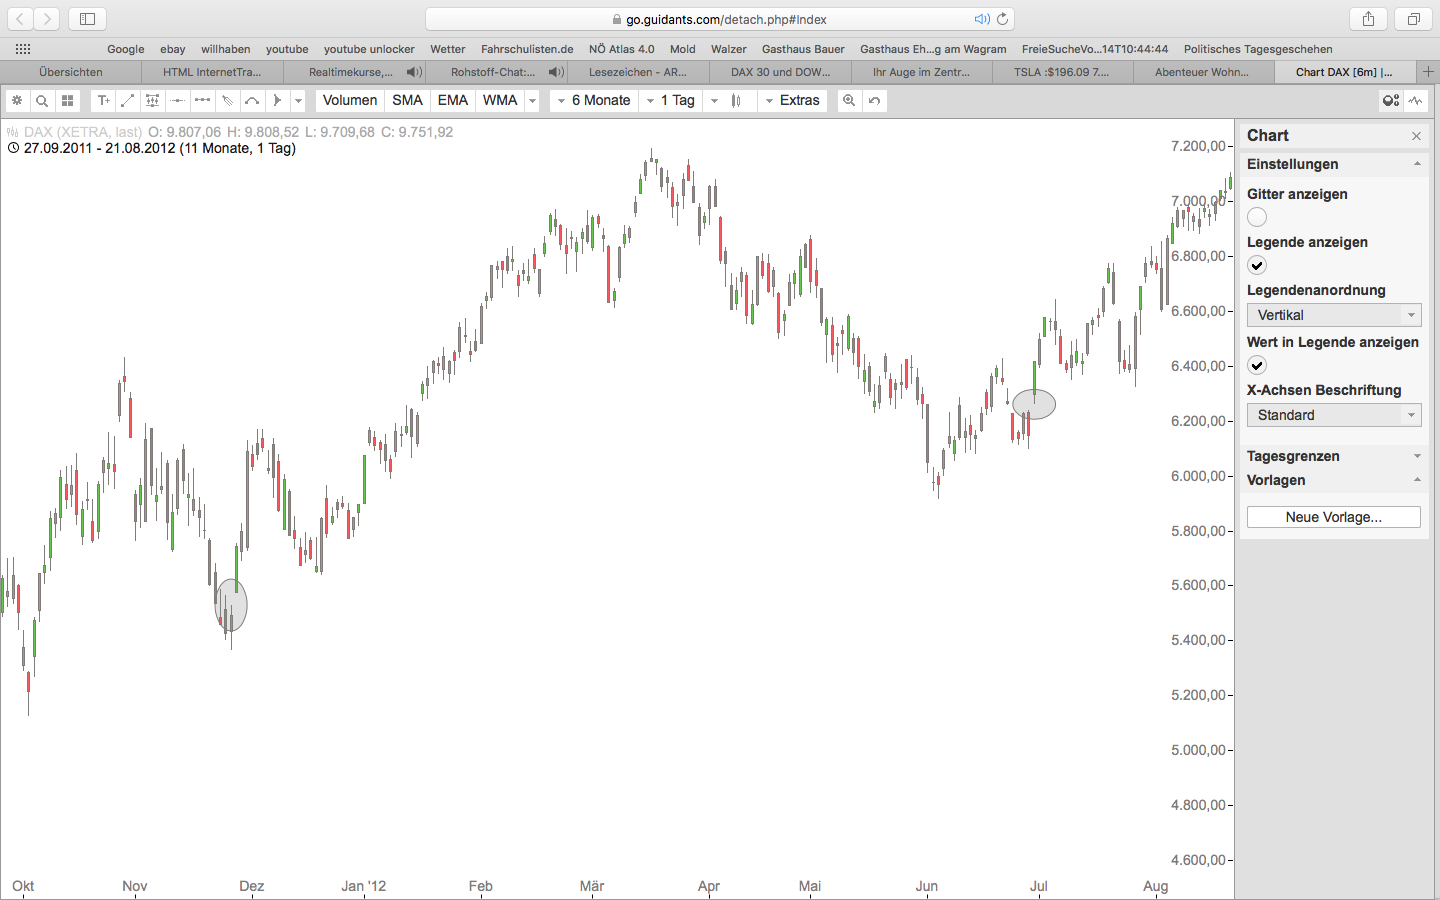Select the magnifier zoom tool

click(41, 100)
